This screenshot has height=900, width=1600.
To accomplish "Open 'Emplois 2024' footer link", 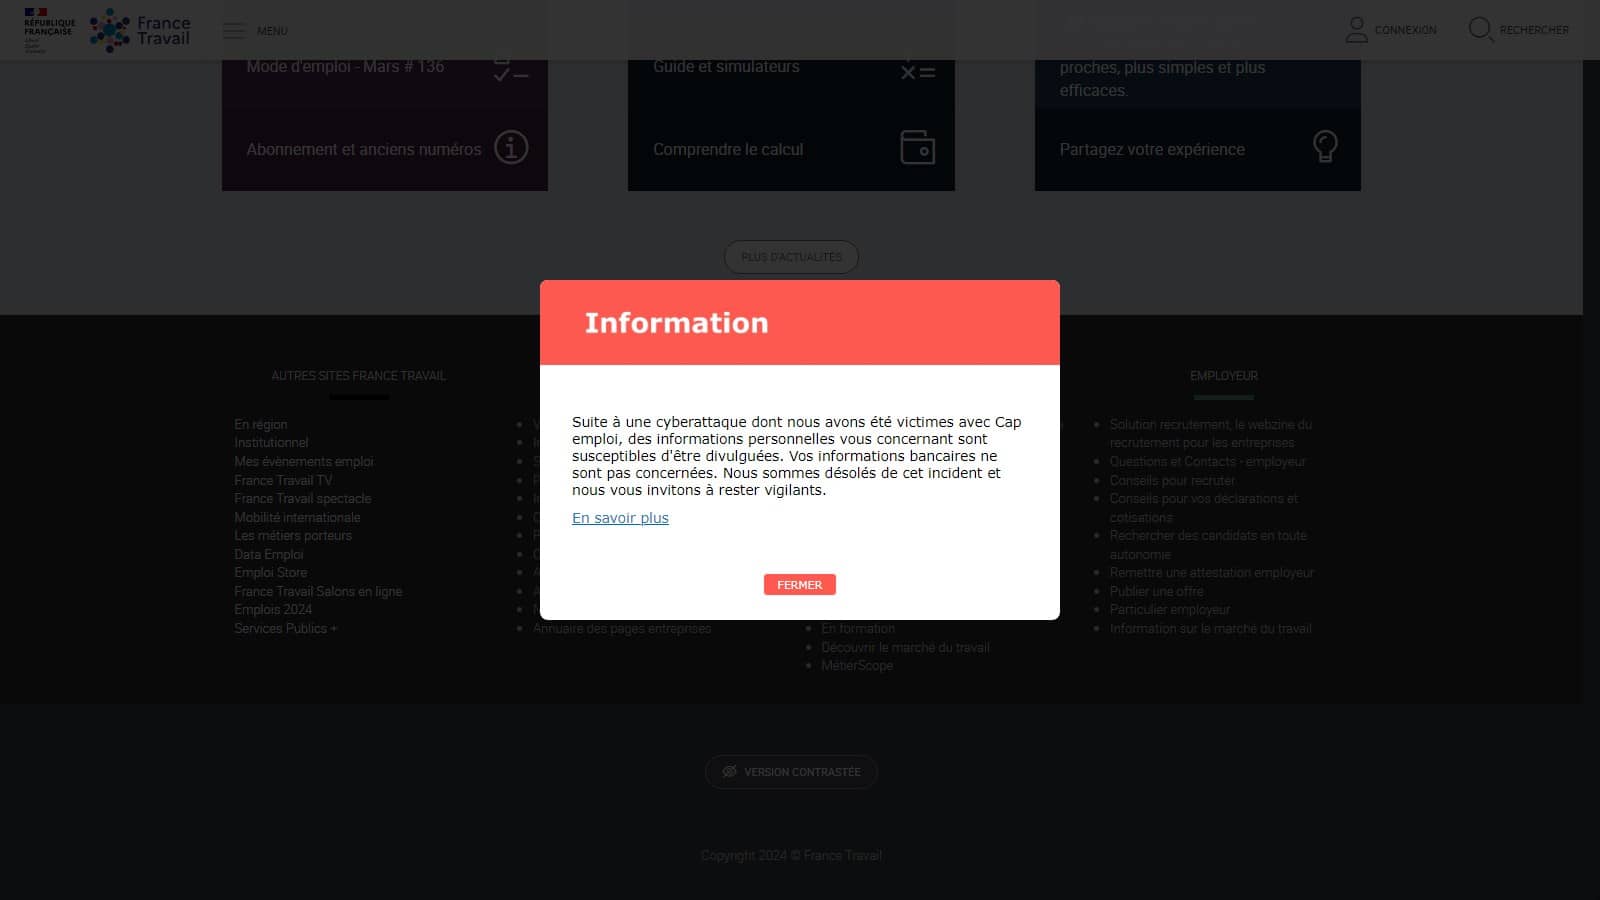I will (273, 609).
